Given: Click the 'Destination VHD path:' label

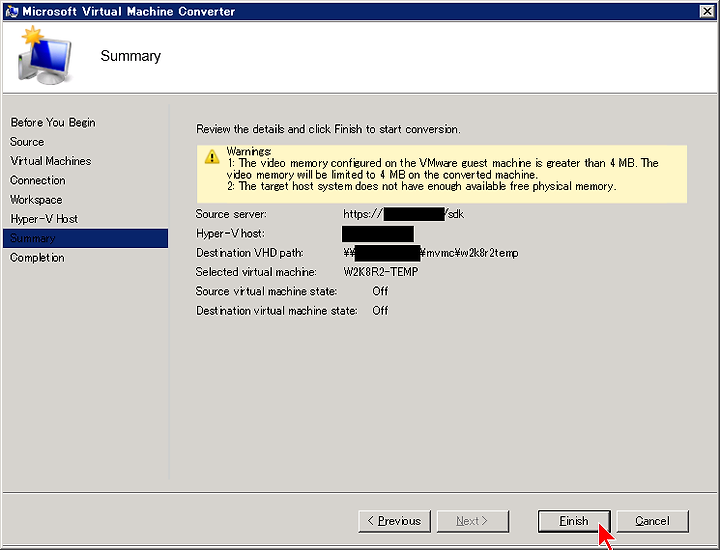Looking at the screenshot, I should click(x=249, y=253).
